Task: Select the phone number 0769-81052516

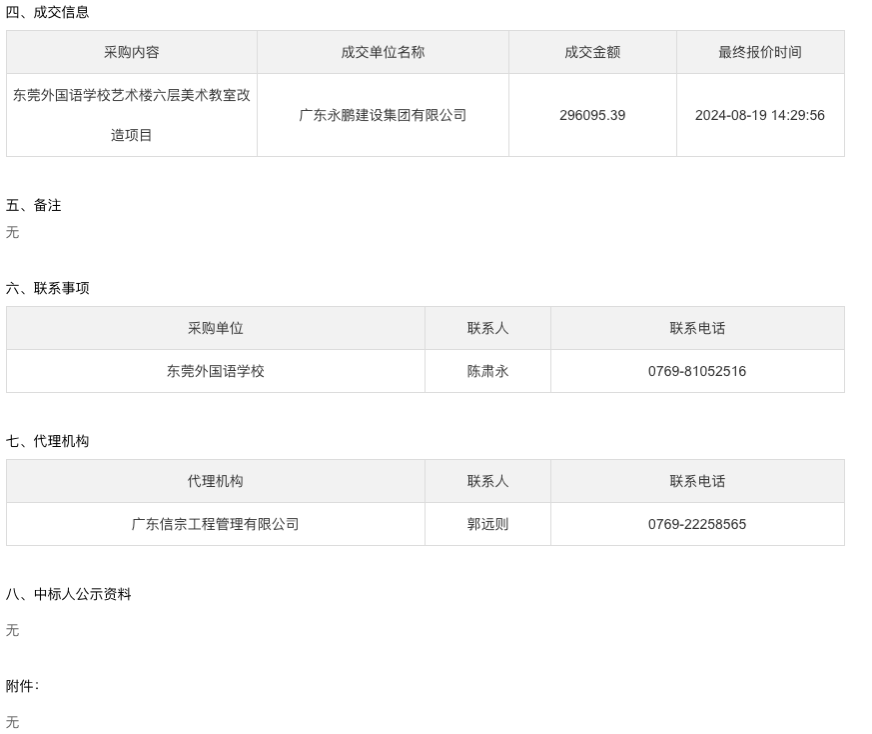Action: (697, 371)
